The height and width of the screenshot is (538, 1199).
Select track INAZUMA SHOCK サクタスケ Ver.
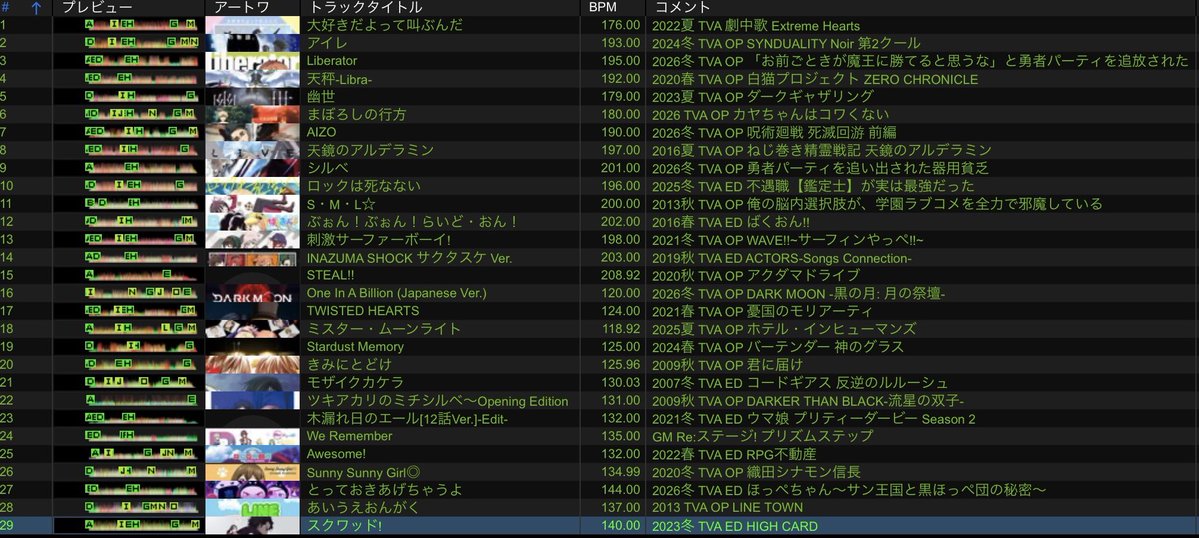[x=409, y=258]
